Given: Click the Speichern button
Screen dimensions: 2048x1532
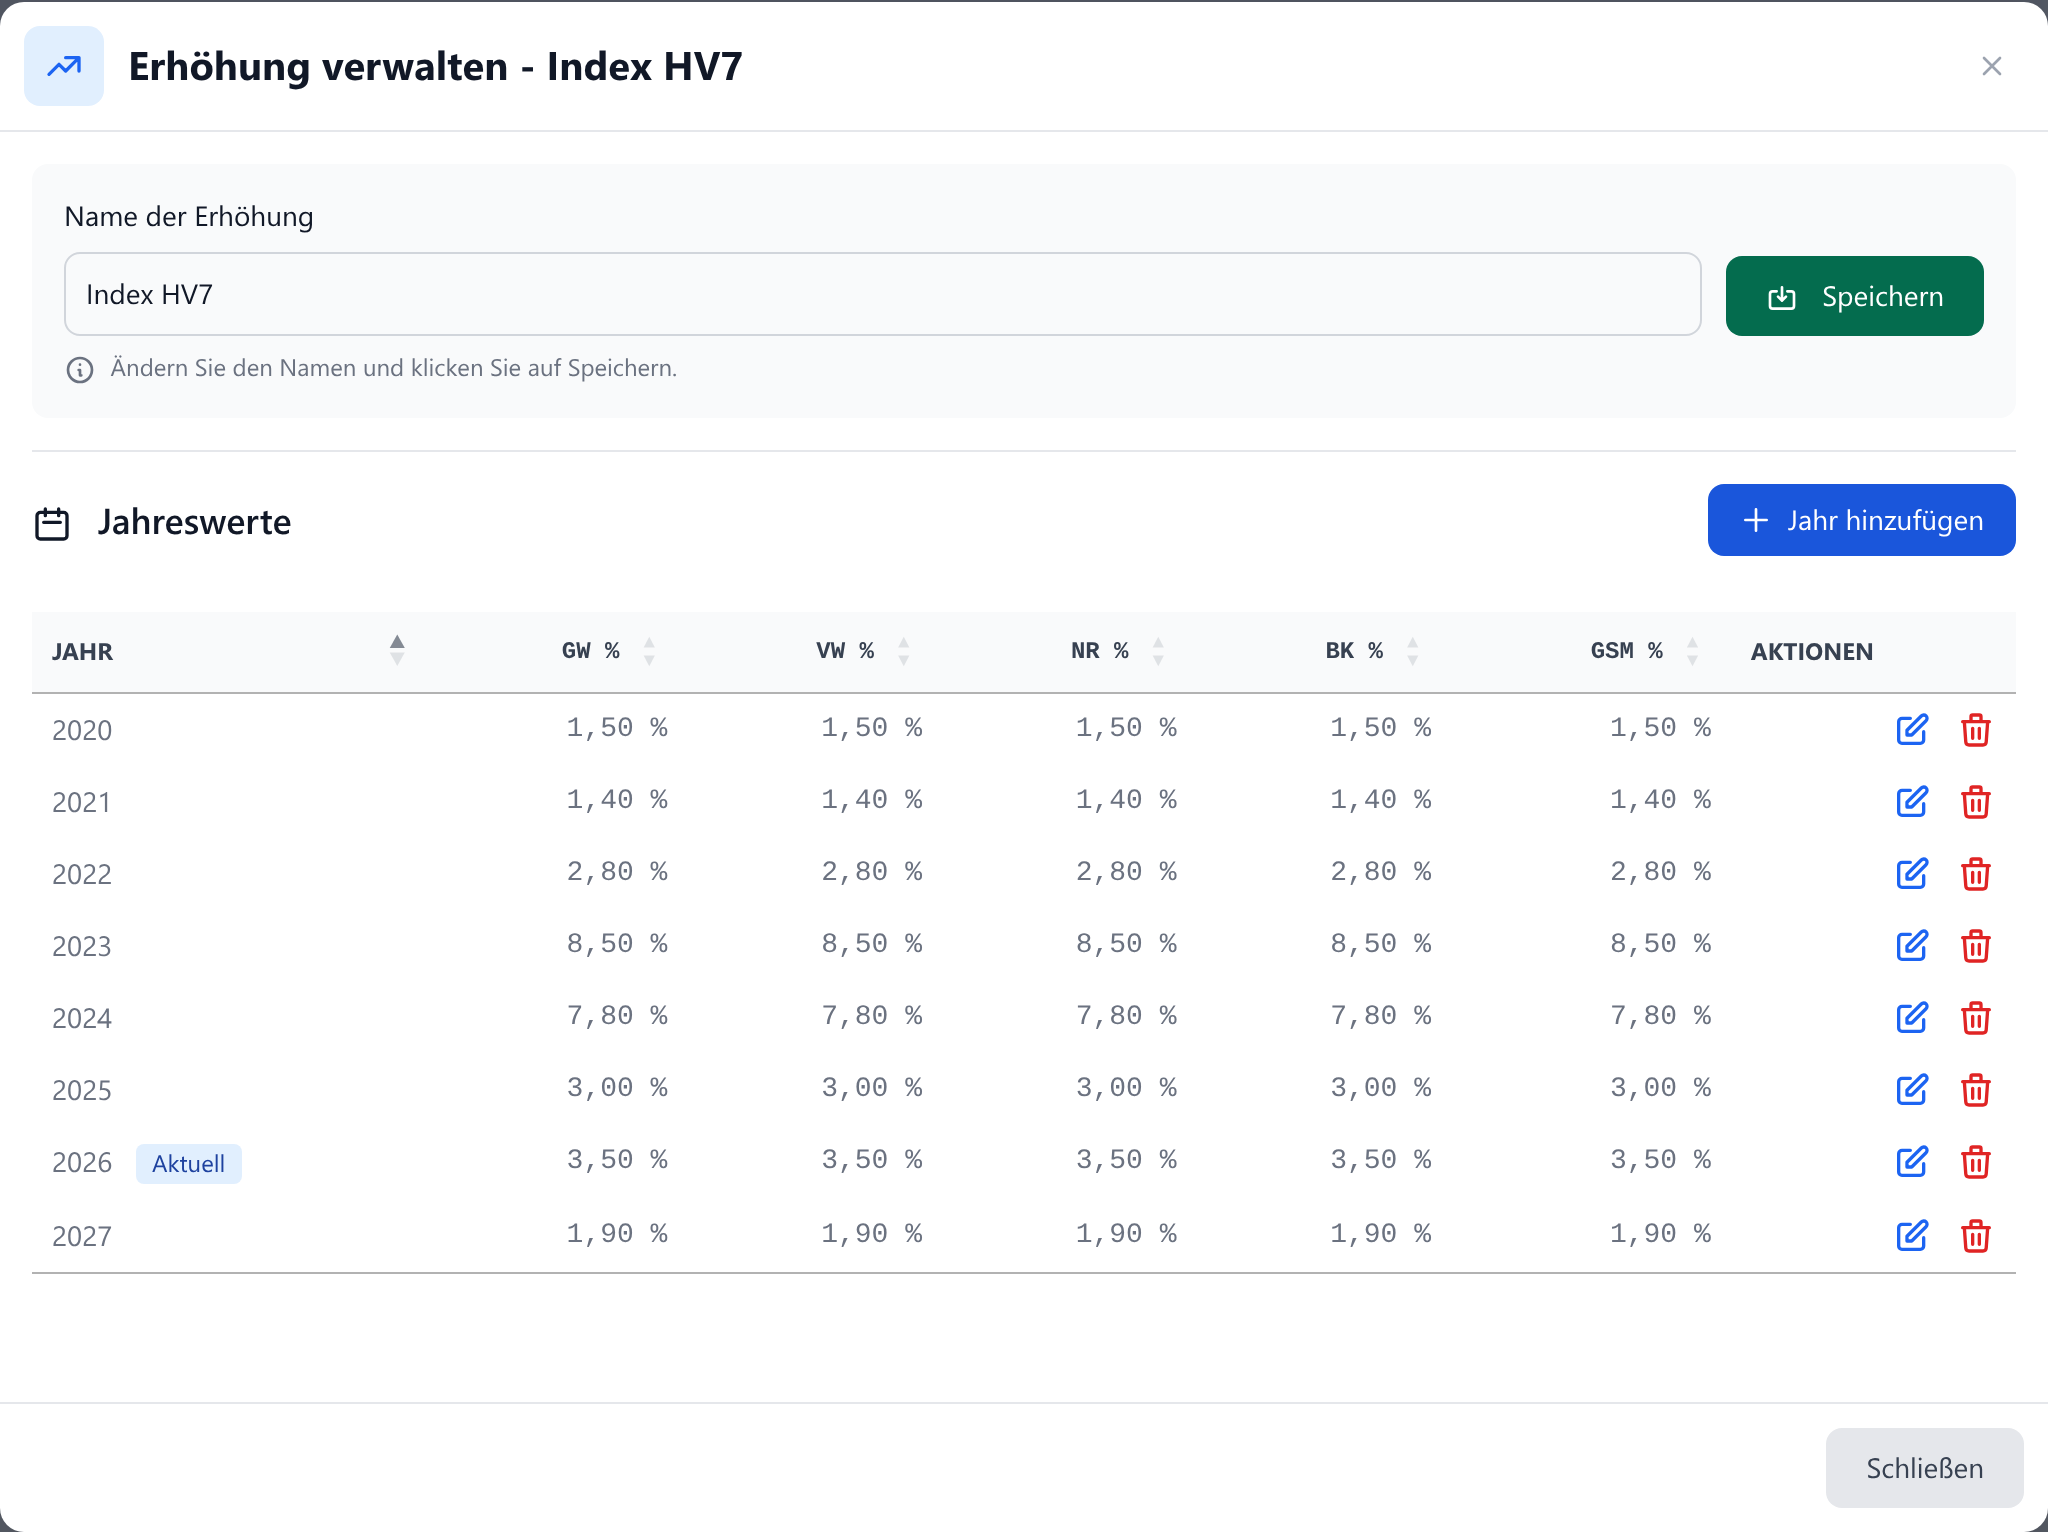Looking at the screenshot, I should 1854,296.
